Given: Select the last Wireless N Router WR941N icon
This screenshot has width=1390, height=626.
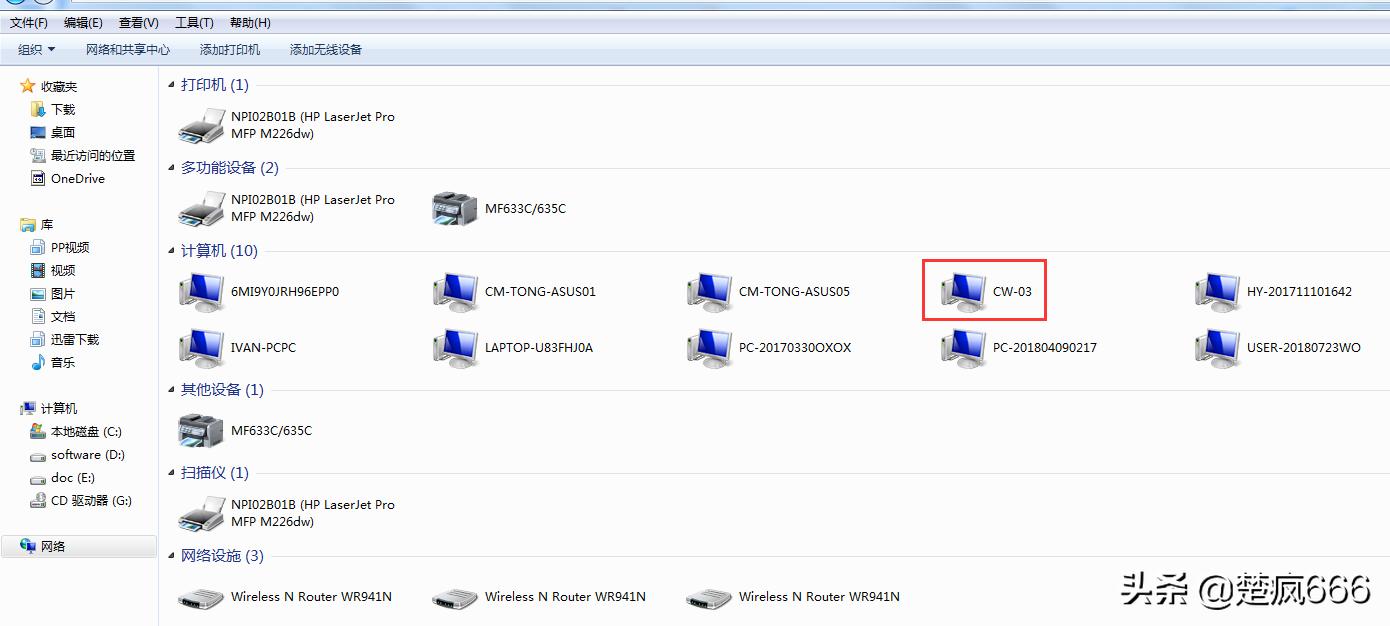Looking at the screenshot, I should (x=709, y=597).
